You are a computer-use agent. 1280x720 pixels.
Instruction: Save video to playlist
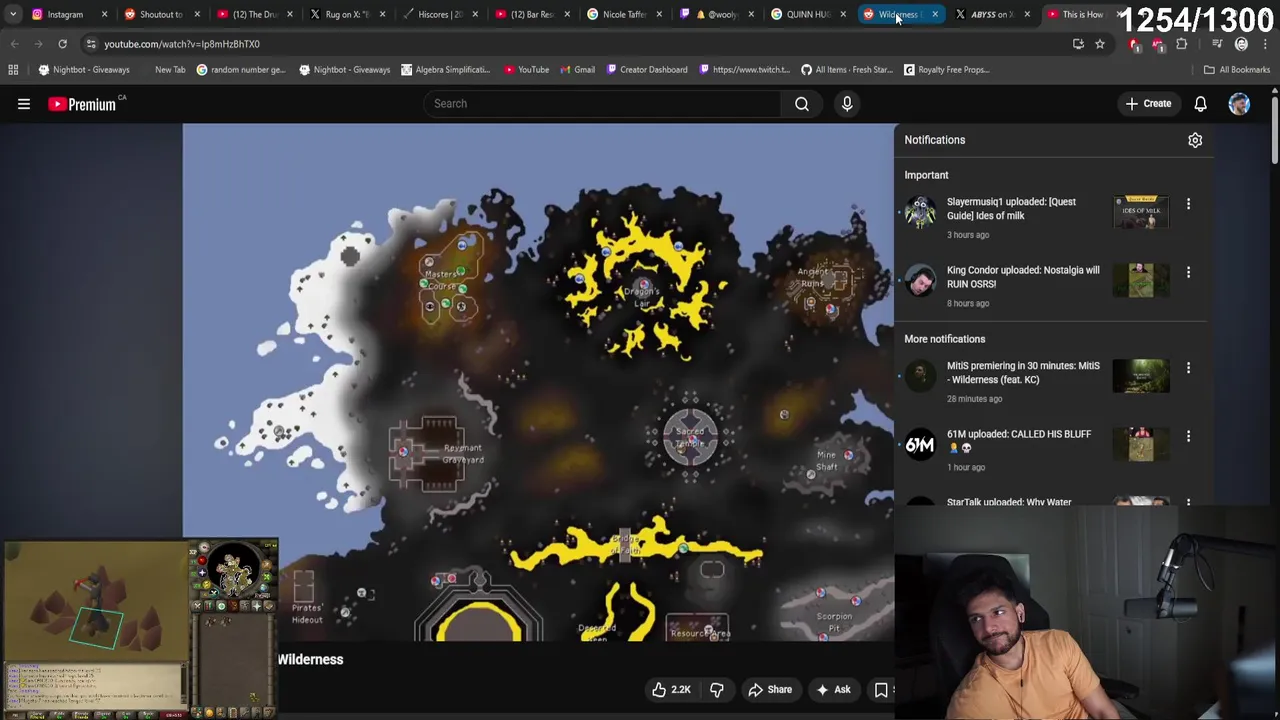coord(882,690)
